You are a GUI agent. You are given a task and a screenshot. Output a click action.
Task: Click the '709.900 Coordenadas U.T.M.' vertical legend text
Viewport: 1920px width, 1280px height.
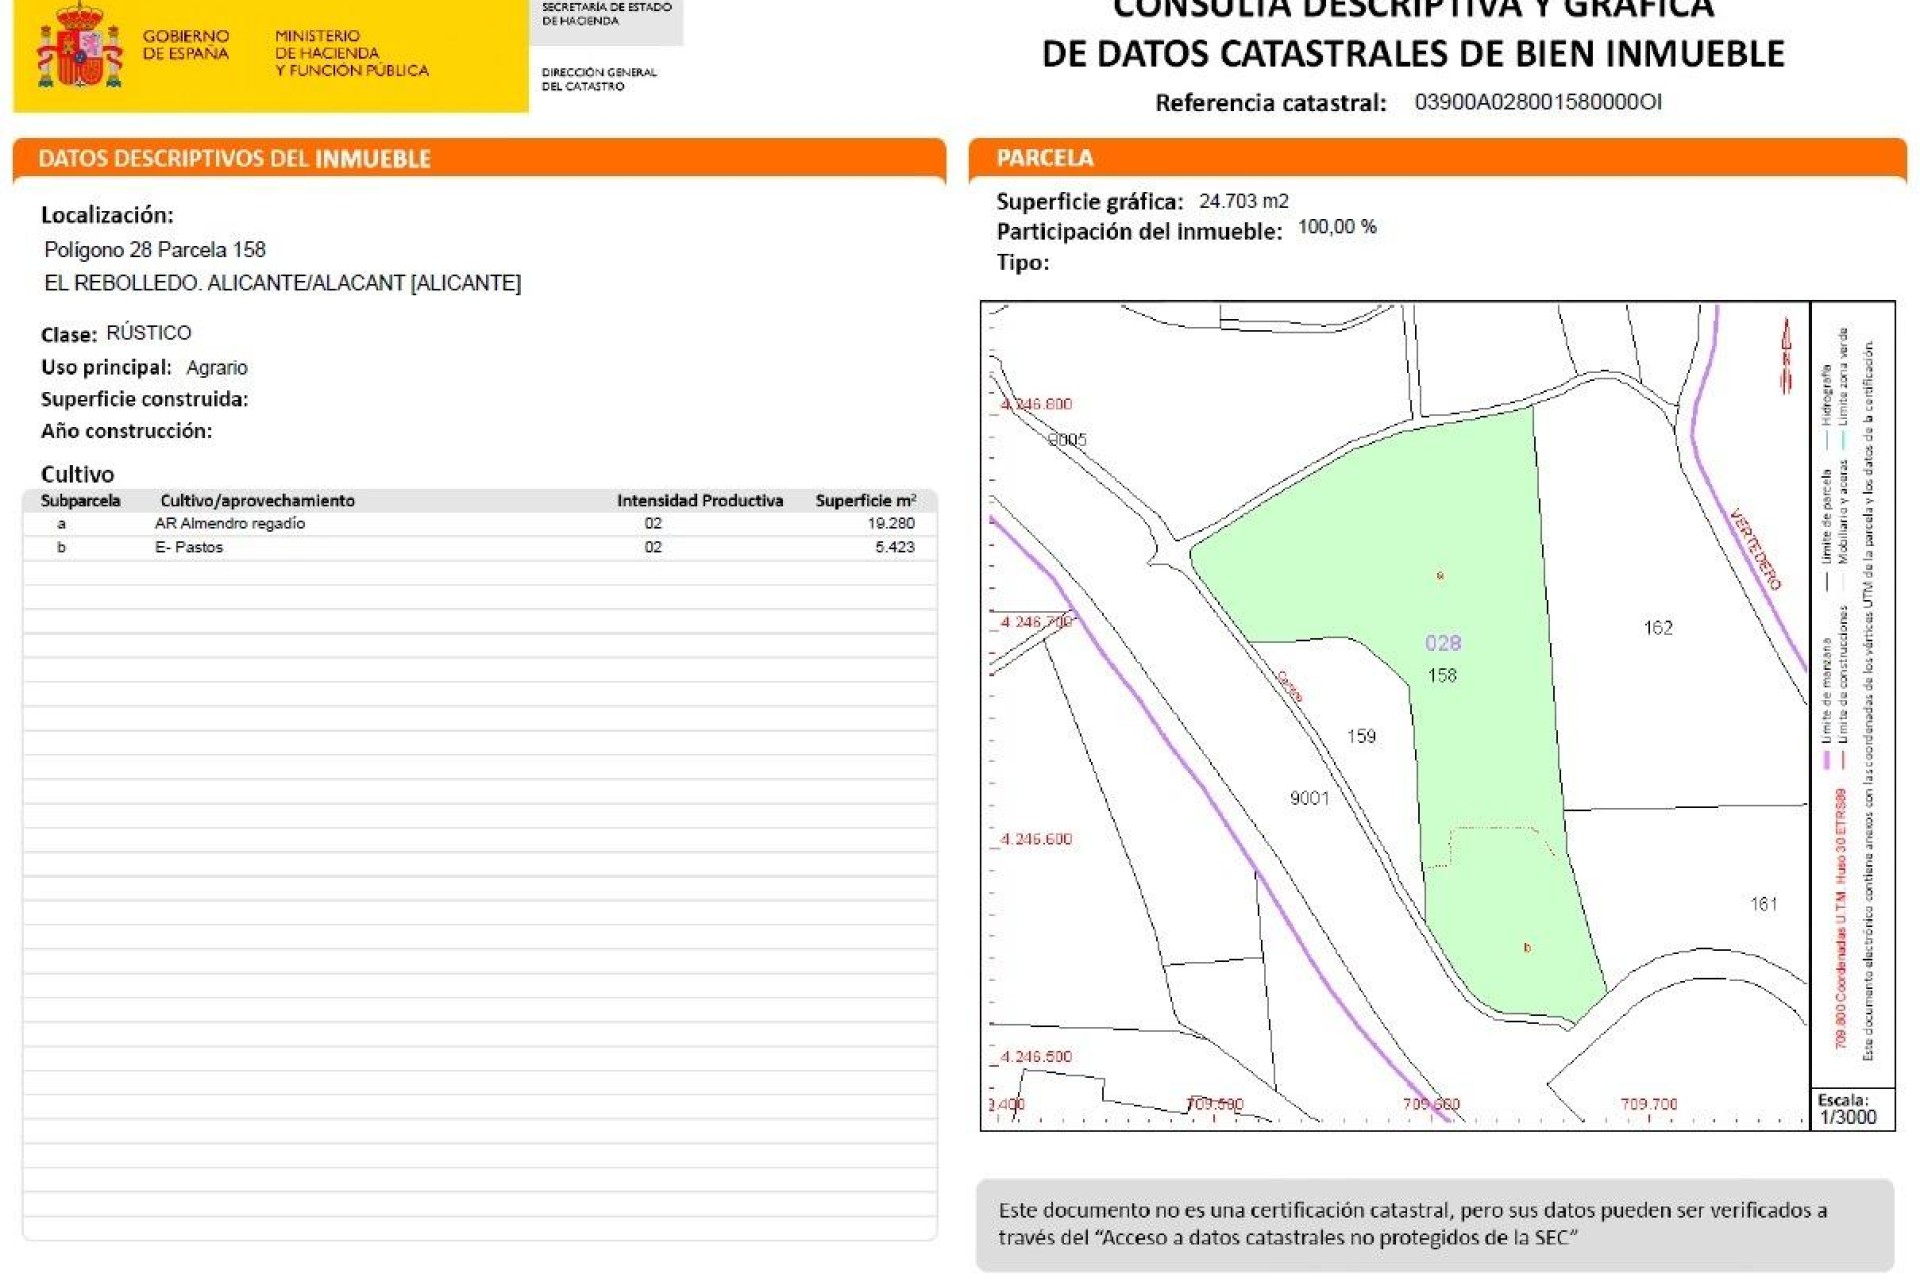[x=1840, y=918]
